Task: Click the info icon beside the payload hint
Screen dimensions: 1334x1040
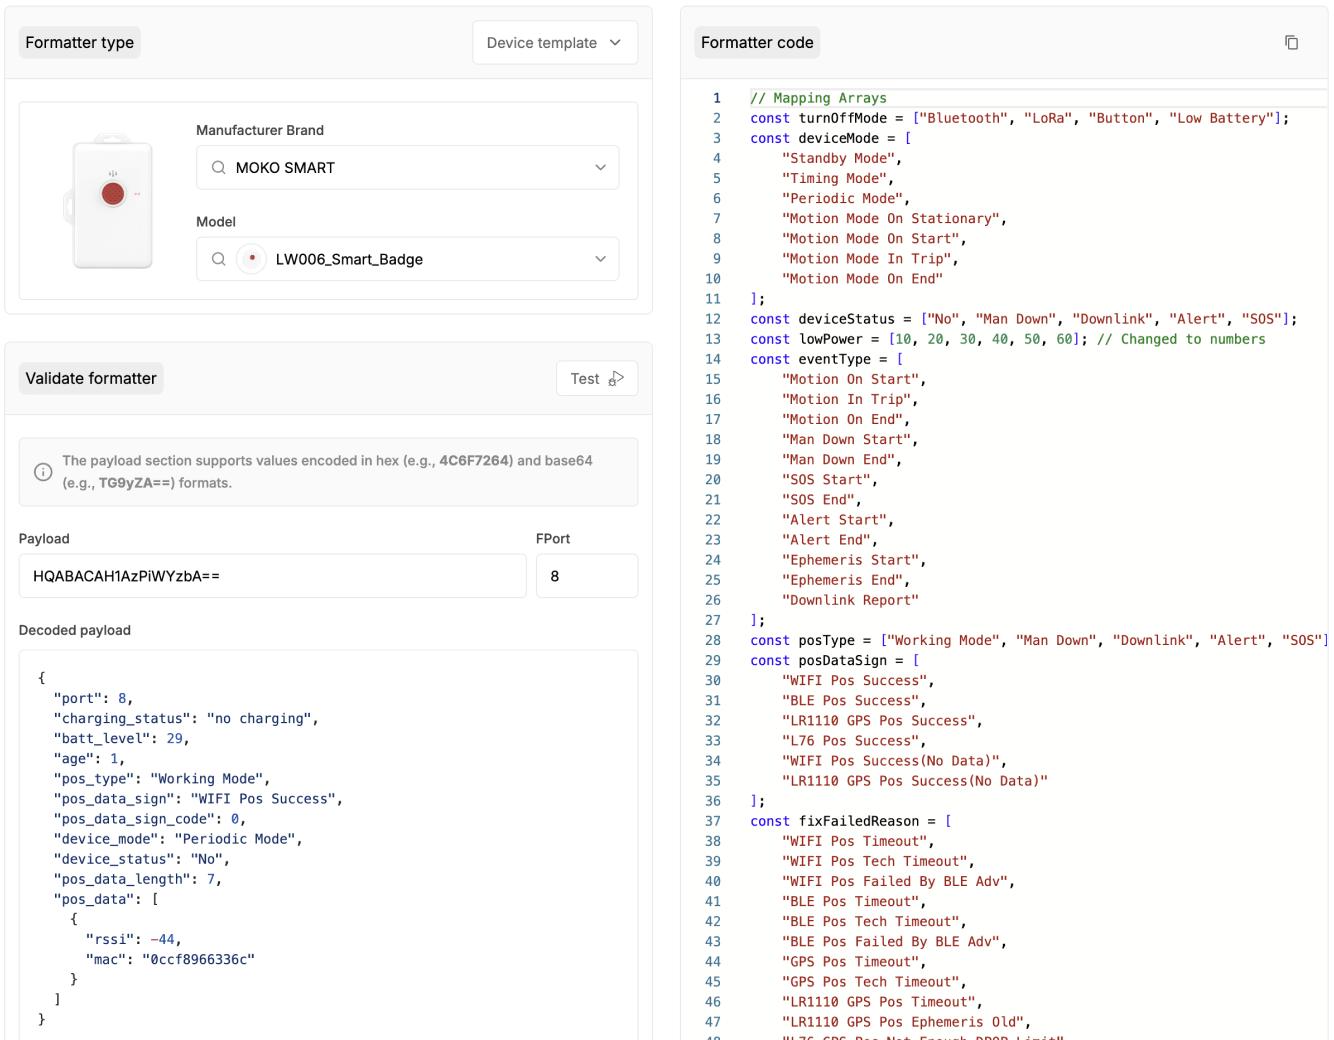Action: click(x=43, y=472)
